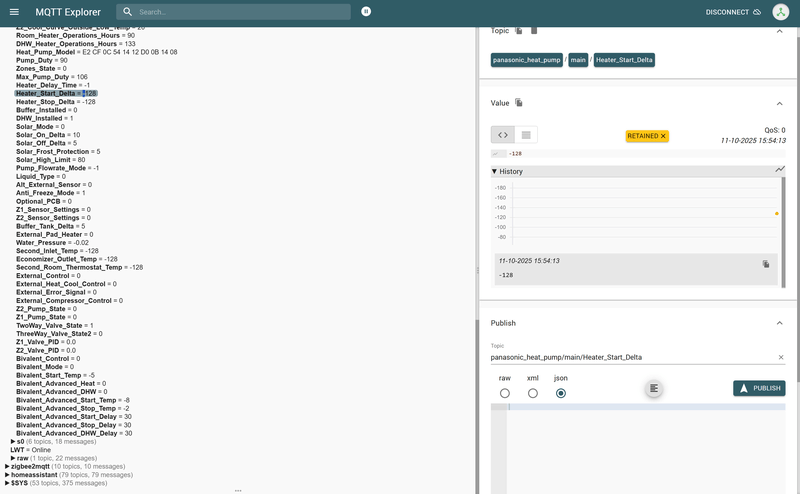Image resolution: width=800 pixels, height=494 pixels.
Task: Select the Anti_Freeze_Mode topic
Action: [51, 193]
